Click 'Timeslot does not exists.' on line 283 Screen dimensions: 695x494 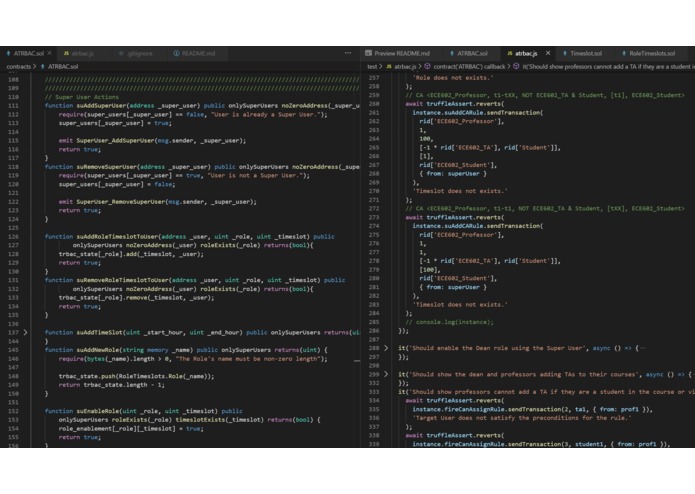(460, 304)
